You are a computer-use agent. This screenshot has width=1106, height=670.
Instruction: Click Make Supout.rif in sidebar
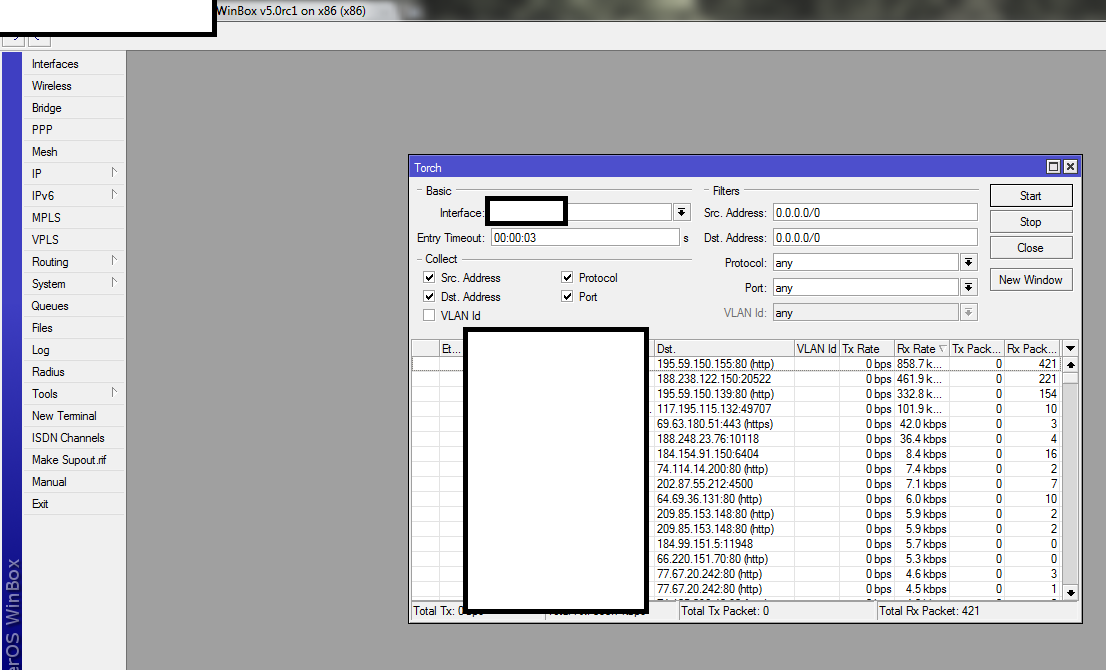pyautogui.click(x=74, y=460)
